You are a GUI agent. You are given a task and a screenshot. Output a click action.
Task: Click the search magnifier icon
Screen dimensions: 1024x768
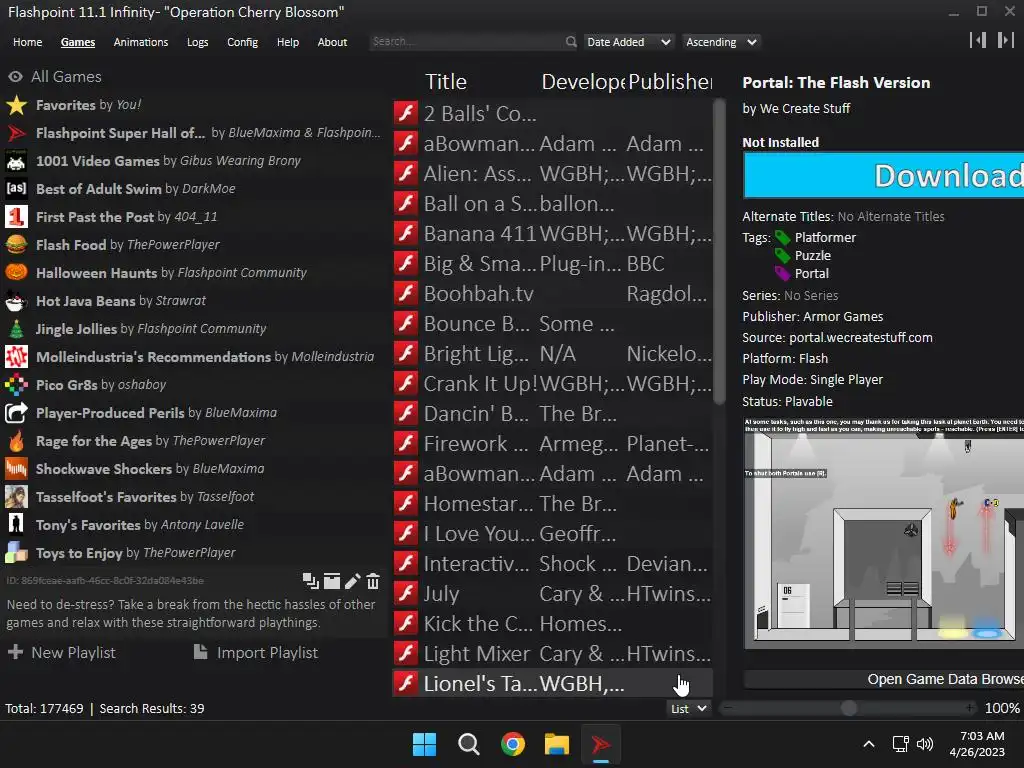click(571, 42)
